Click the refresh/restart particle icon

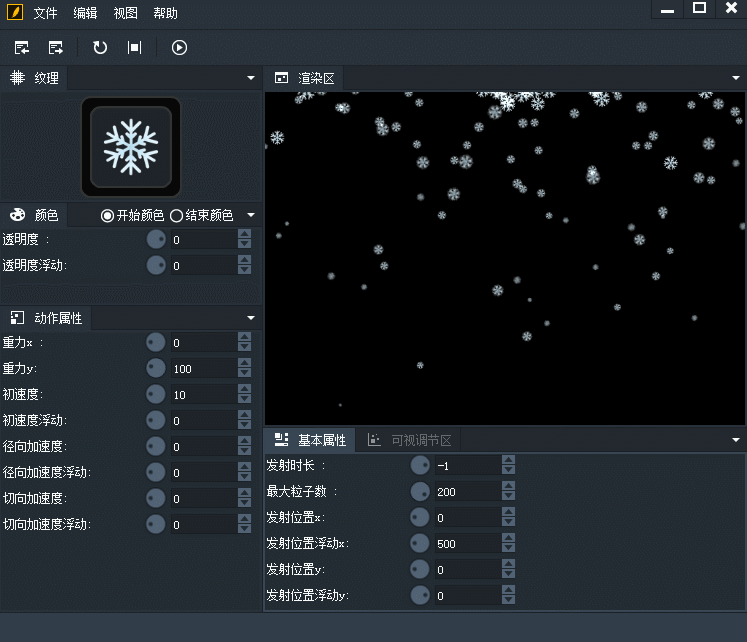point(100,48)
